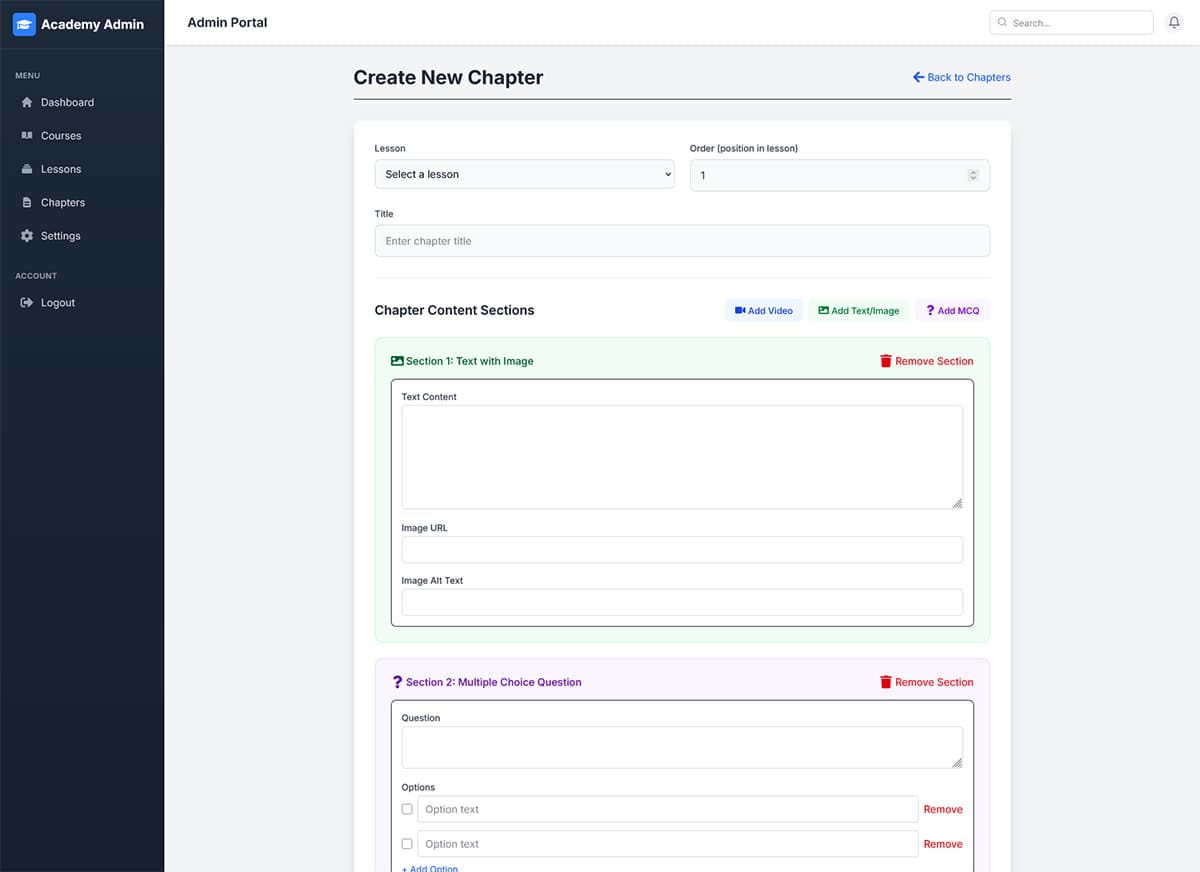Click the image icon on Add Text/Image
The height and width of the screenshot is (872, 1200).
click(x=823, y=310)
